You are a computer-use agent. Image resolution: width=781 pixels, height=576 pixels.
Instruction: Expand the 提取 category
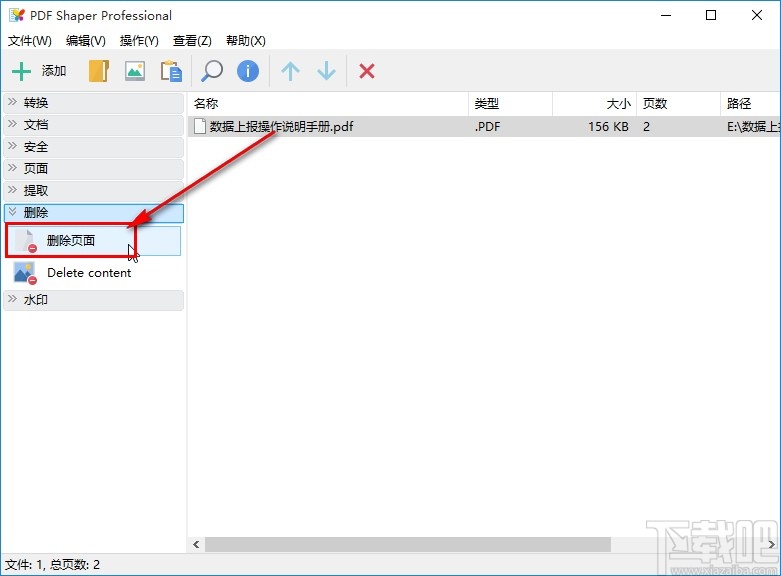94,191
